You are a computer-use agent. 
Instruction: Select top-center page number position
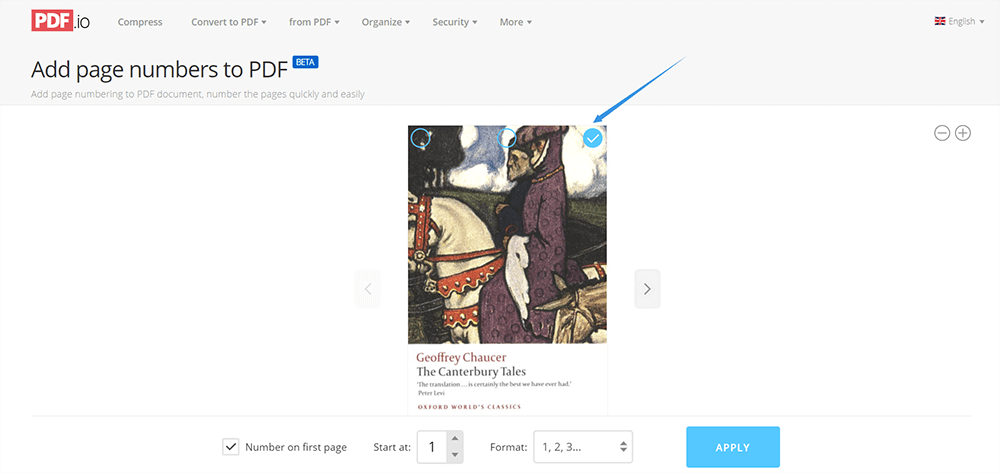(x=507, y=138)
